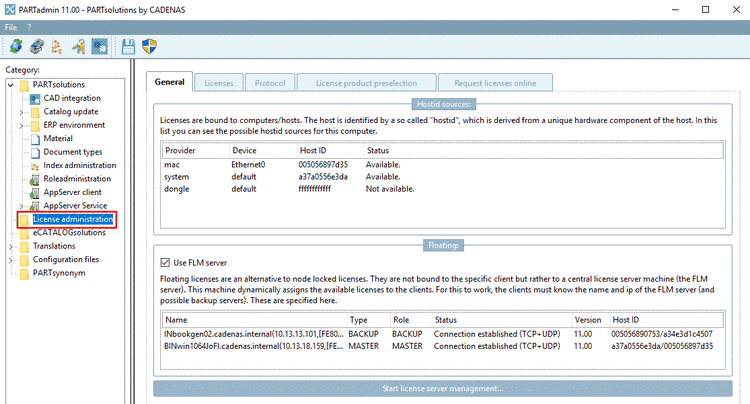Click the Document types page icon
Screen dimensions: 750x404
click(35, 153)
